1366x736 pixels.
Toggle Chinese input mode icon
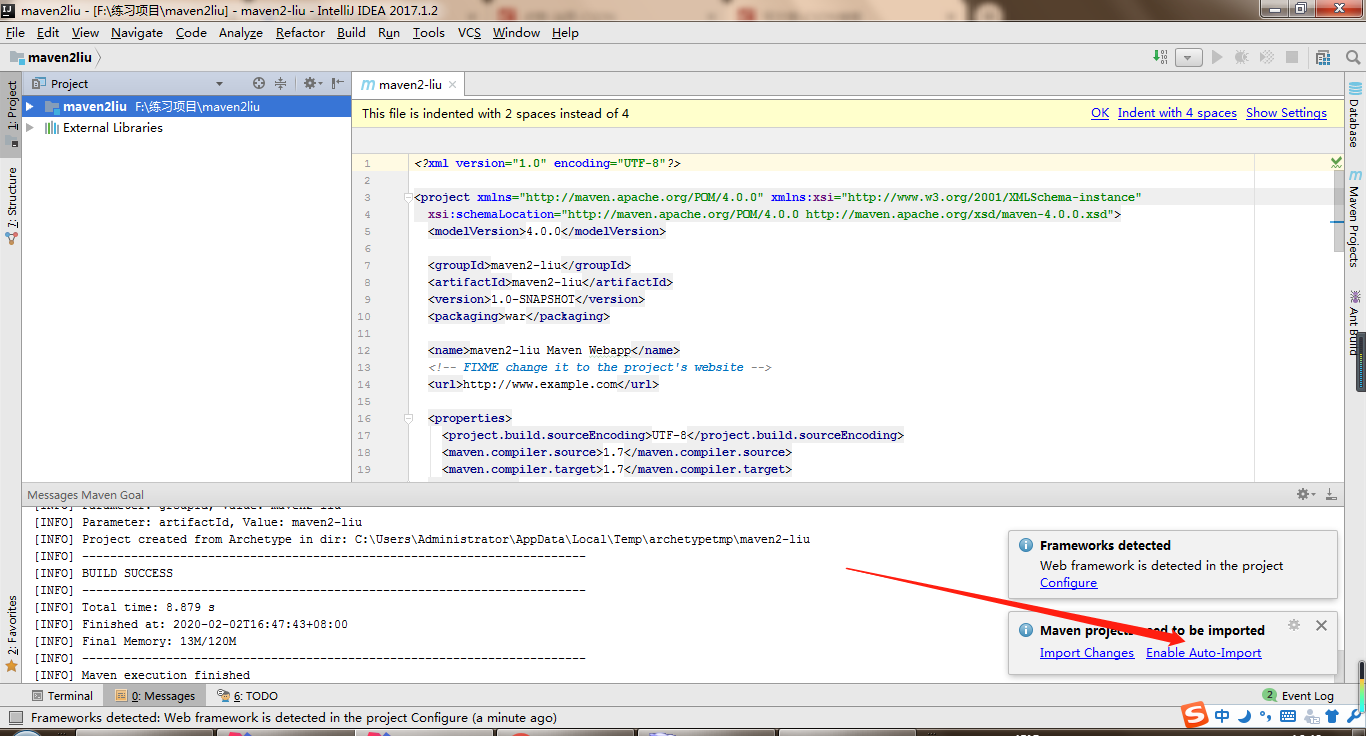[1222, 716]
